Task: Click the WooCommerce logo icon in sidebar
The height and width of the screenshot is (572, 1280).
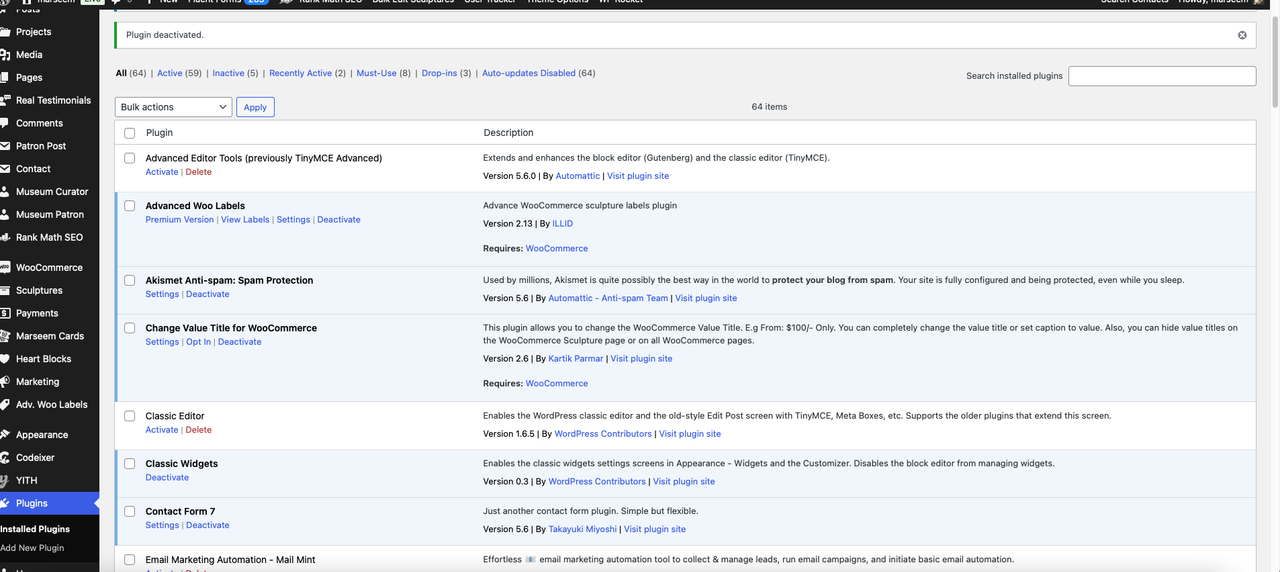Action: pos(6,268)
